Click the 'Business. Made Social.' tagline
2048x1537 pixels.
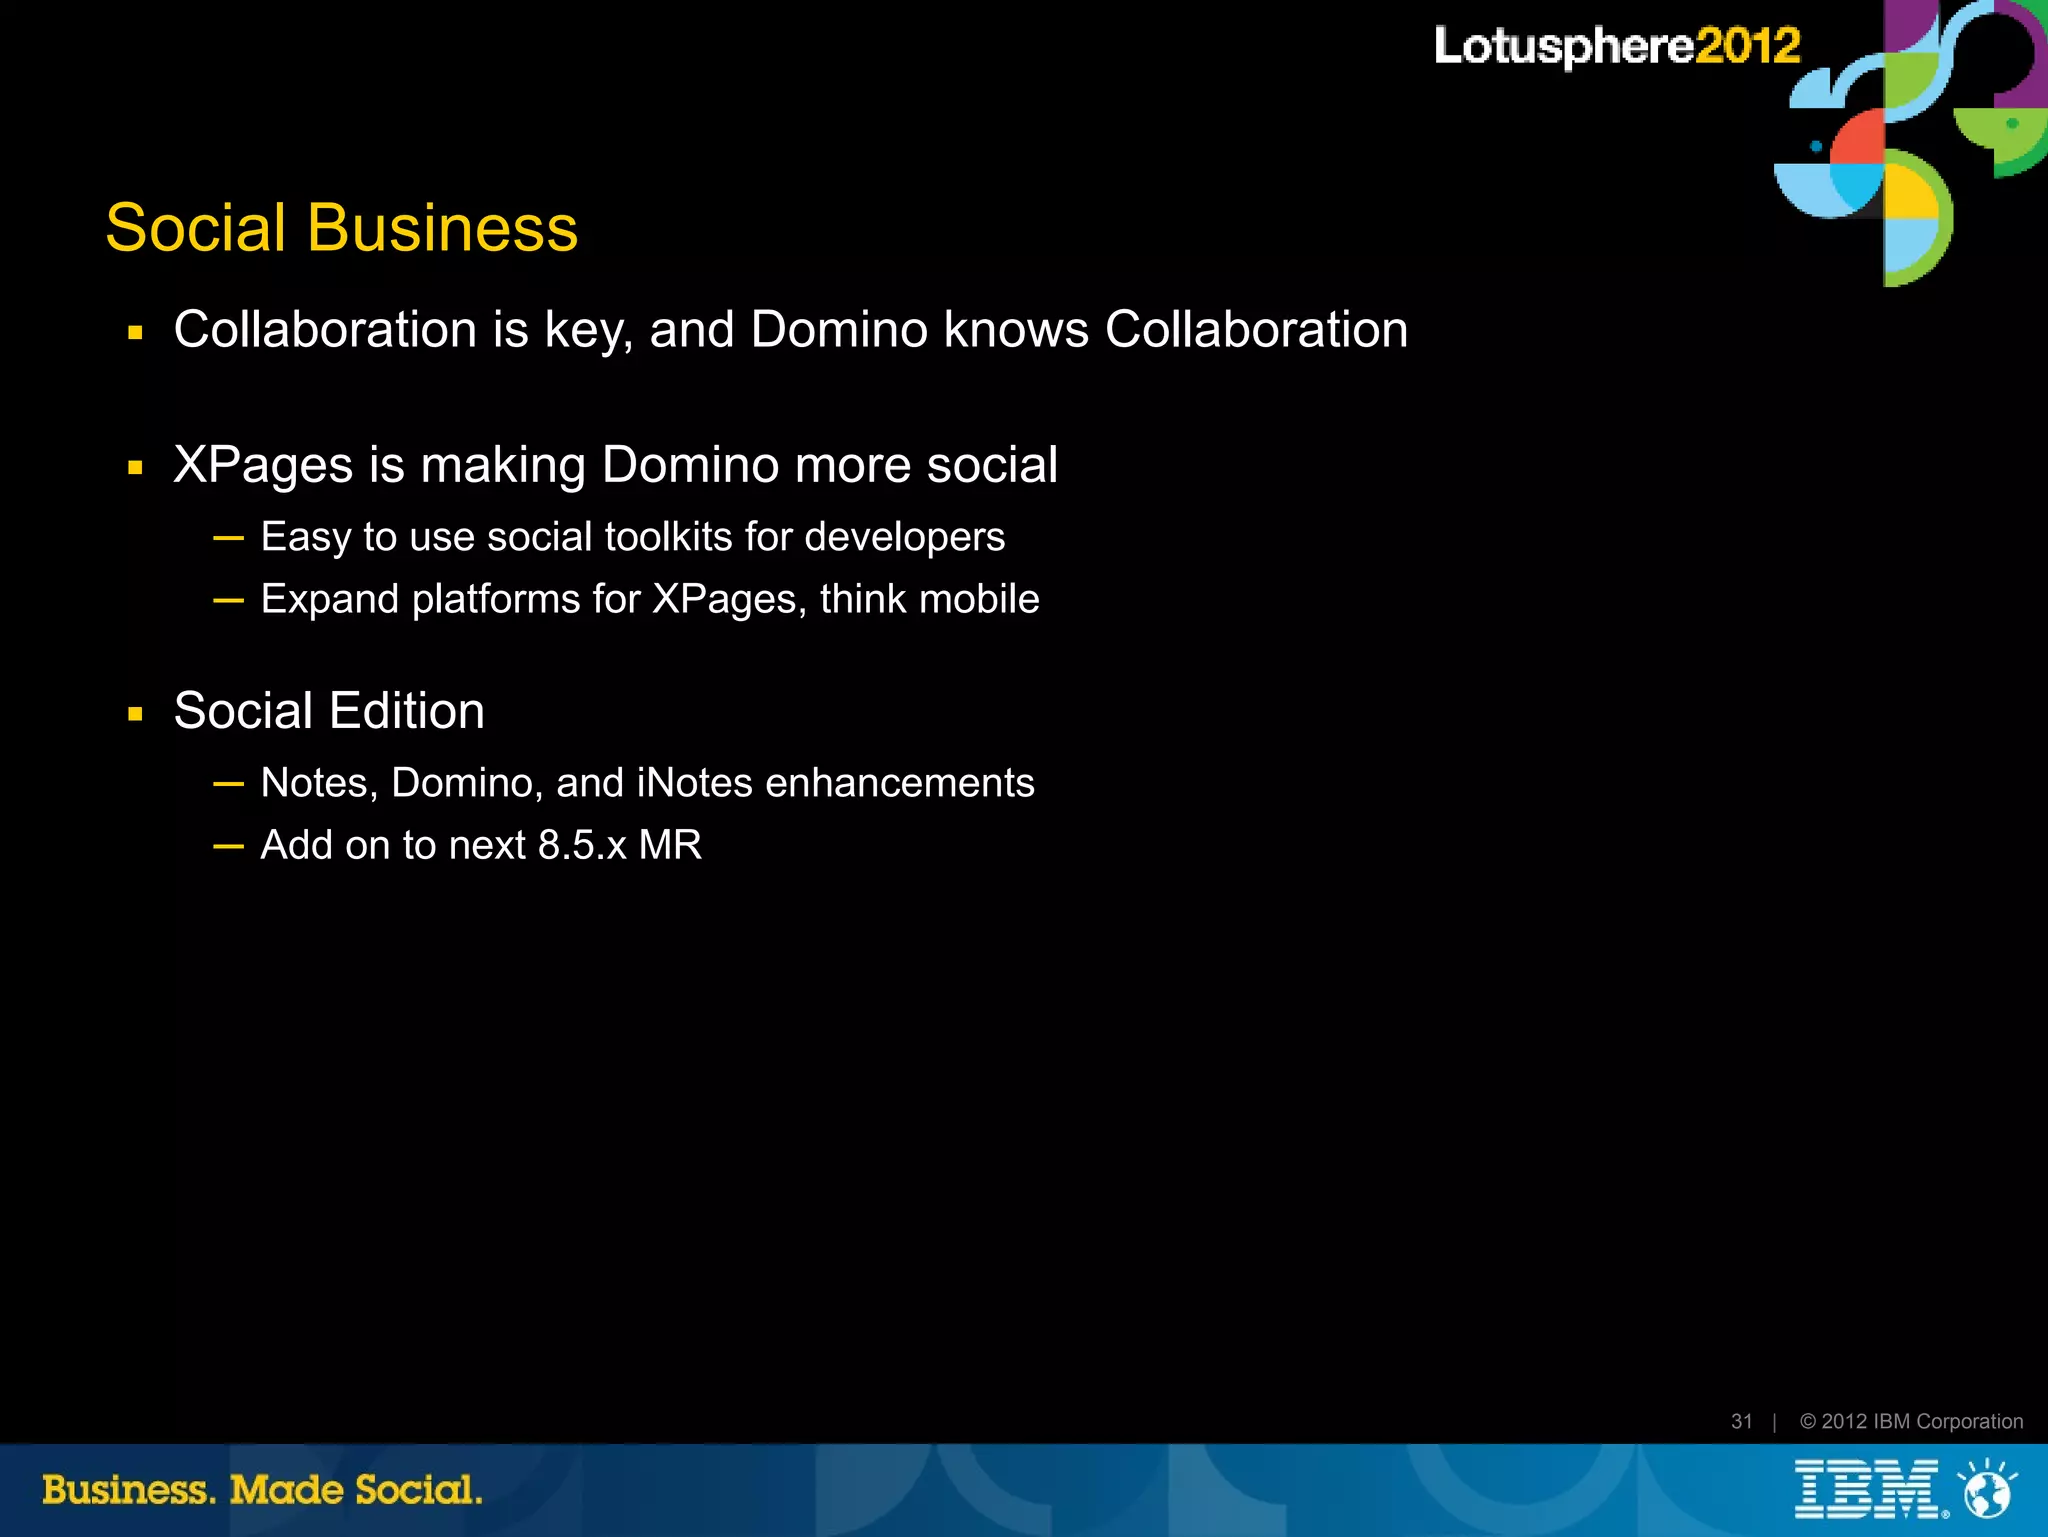(262, 1490)
